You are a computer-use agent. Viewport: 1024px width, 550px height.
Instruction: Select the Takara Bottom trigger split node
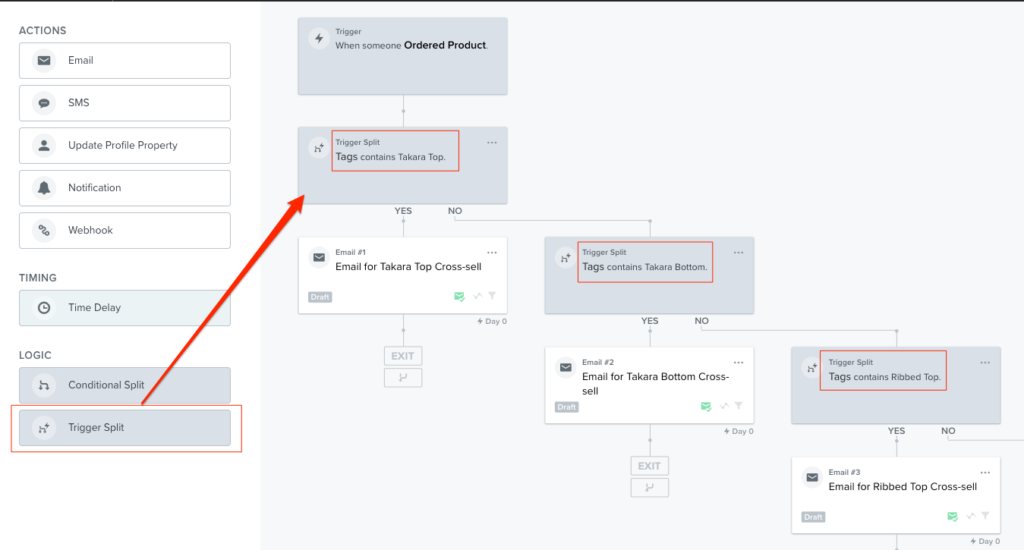tap(649, 273)
